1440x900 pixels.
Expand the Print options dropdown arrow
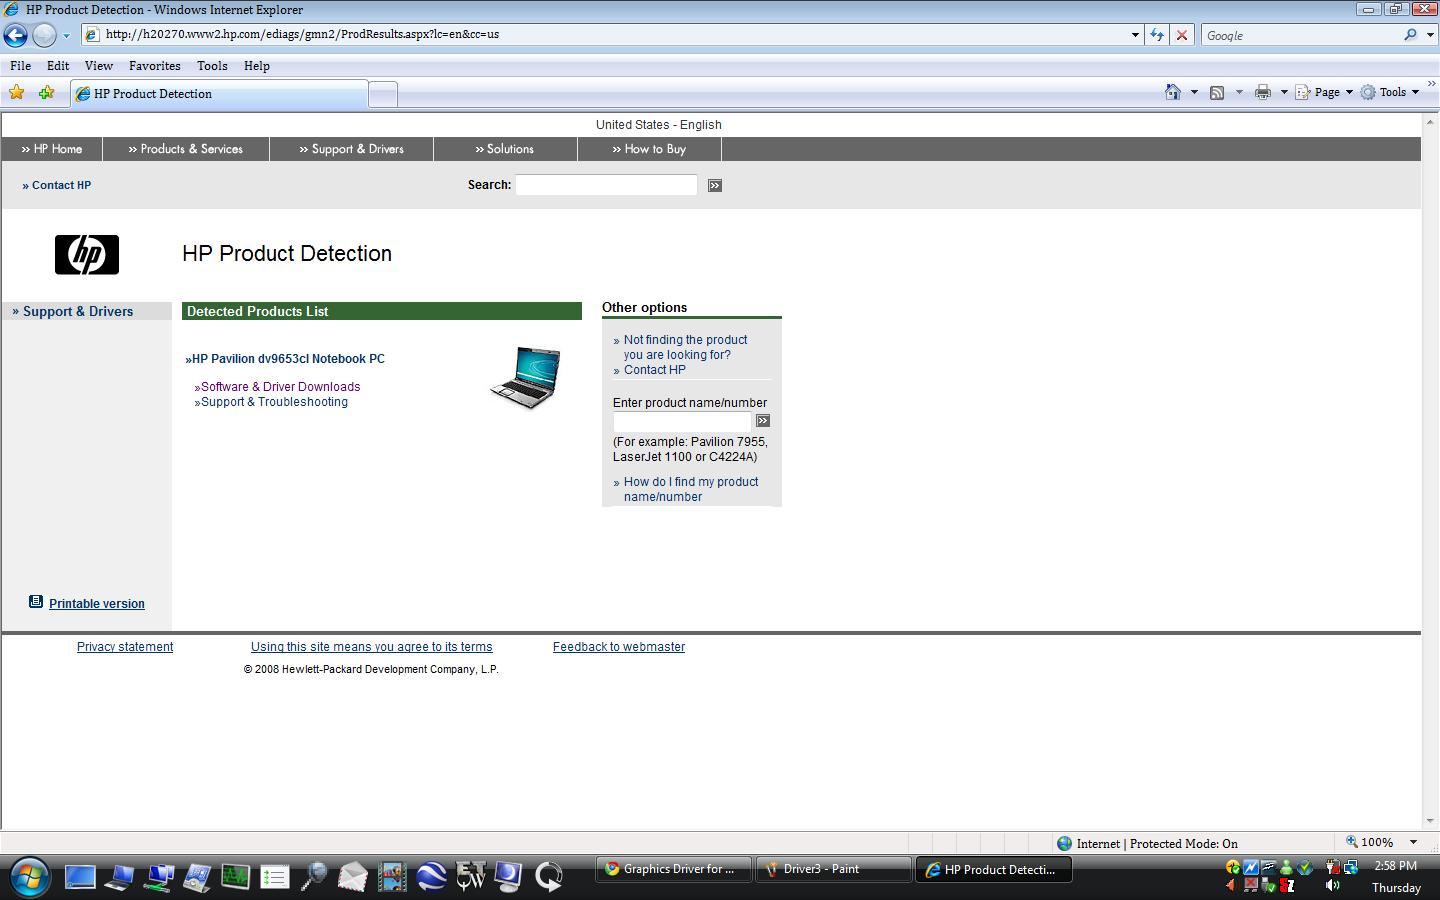coord(1284,92)
